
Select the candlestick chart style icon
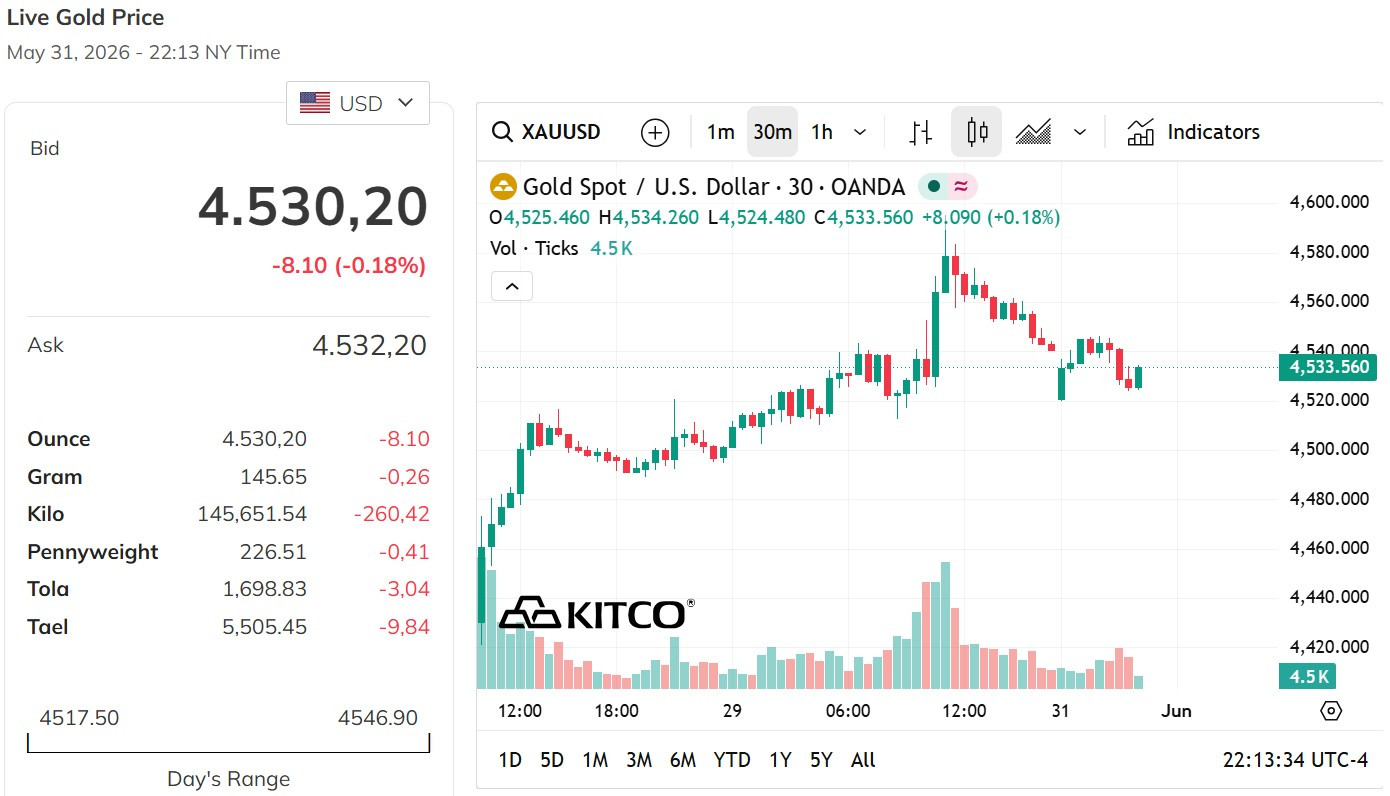[x=977, y=132]
